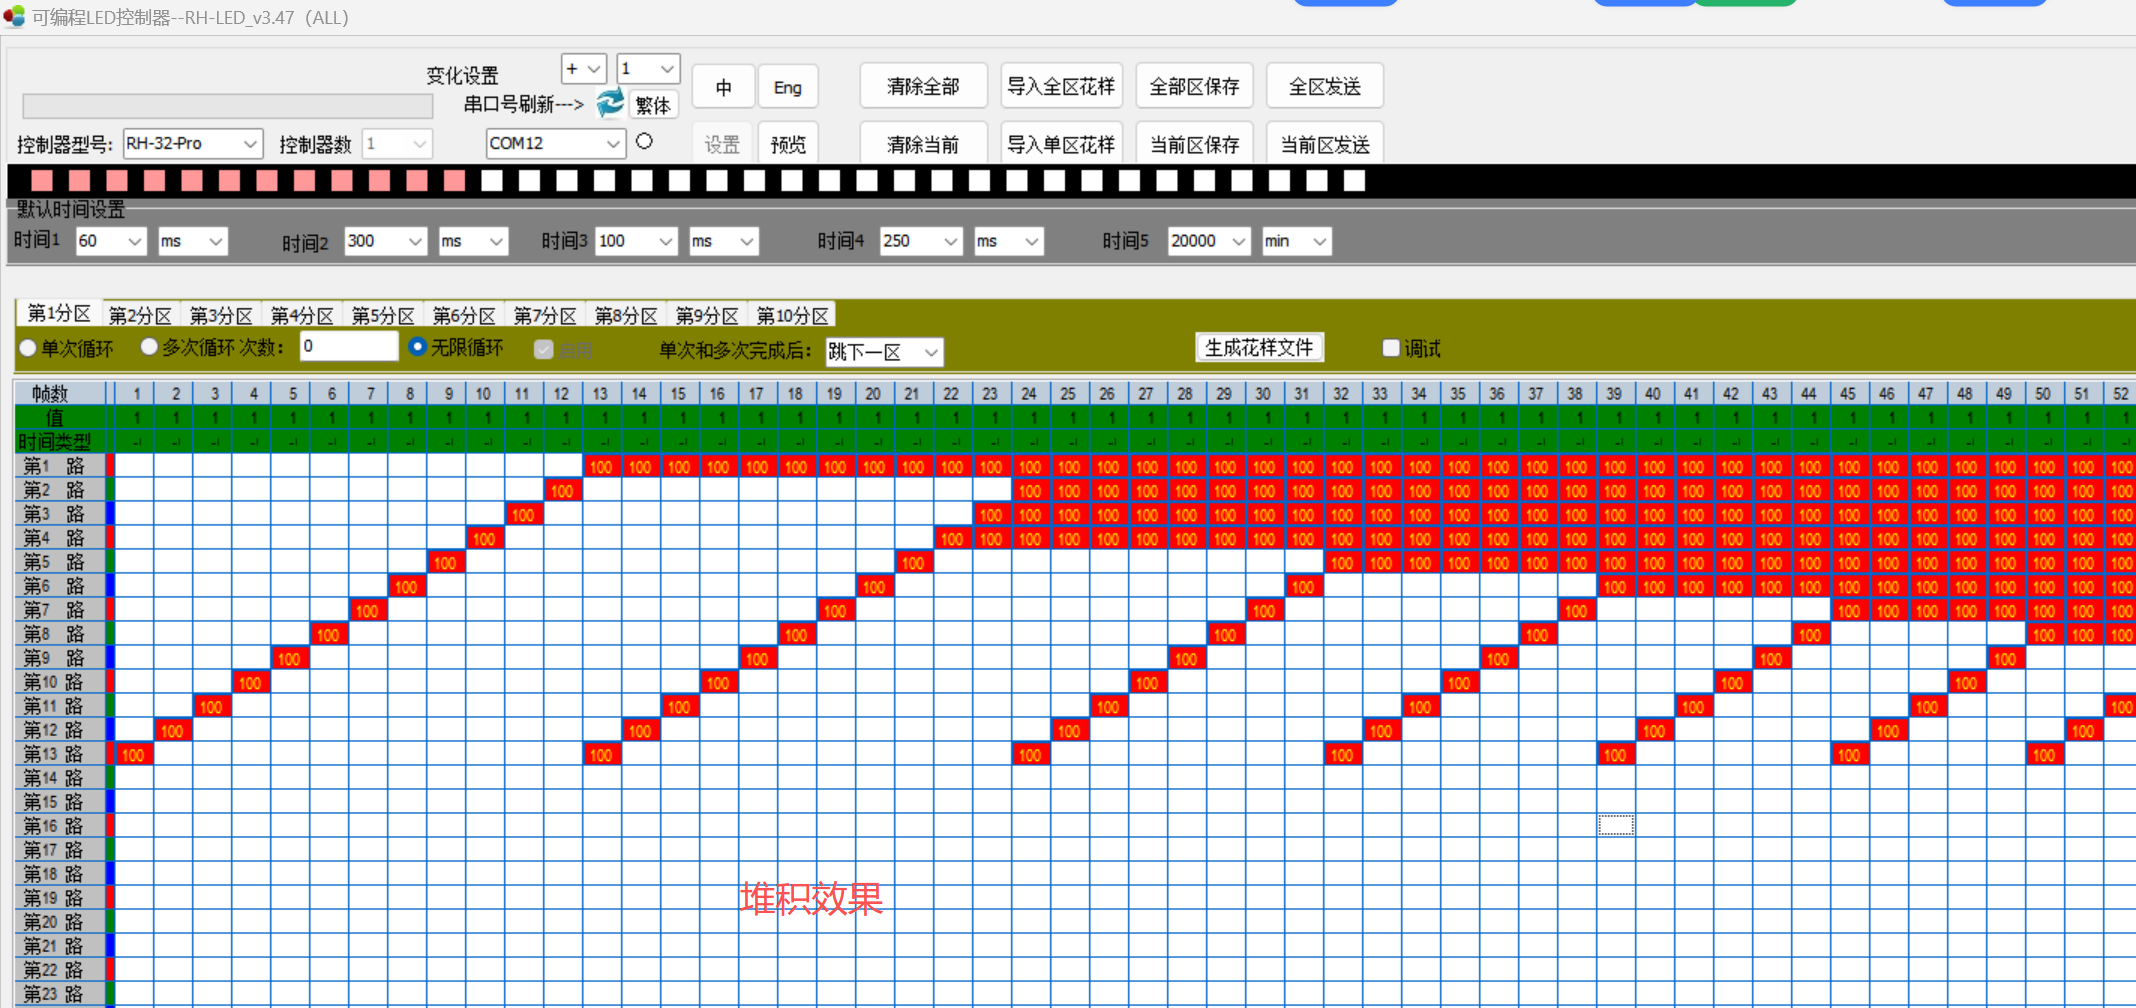Select the 单次循环 radio button
Viewport: 2136px width, 1008px height.
point(28,347)
